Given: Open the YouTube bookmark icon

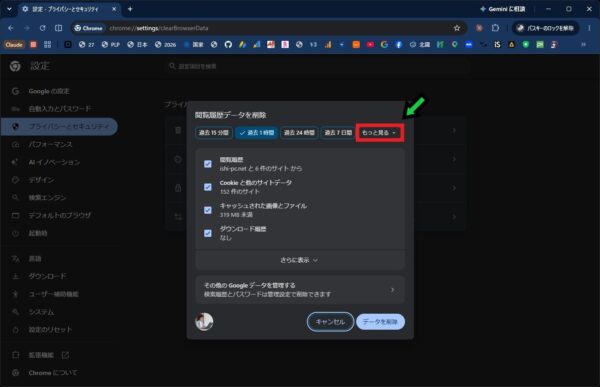Looking at the screenshot, I should click(x=370, y=45).
